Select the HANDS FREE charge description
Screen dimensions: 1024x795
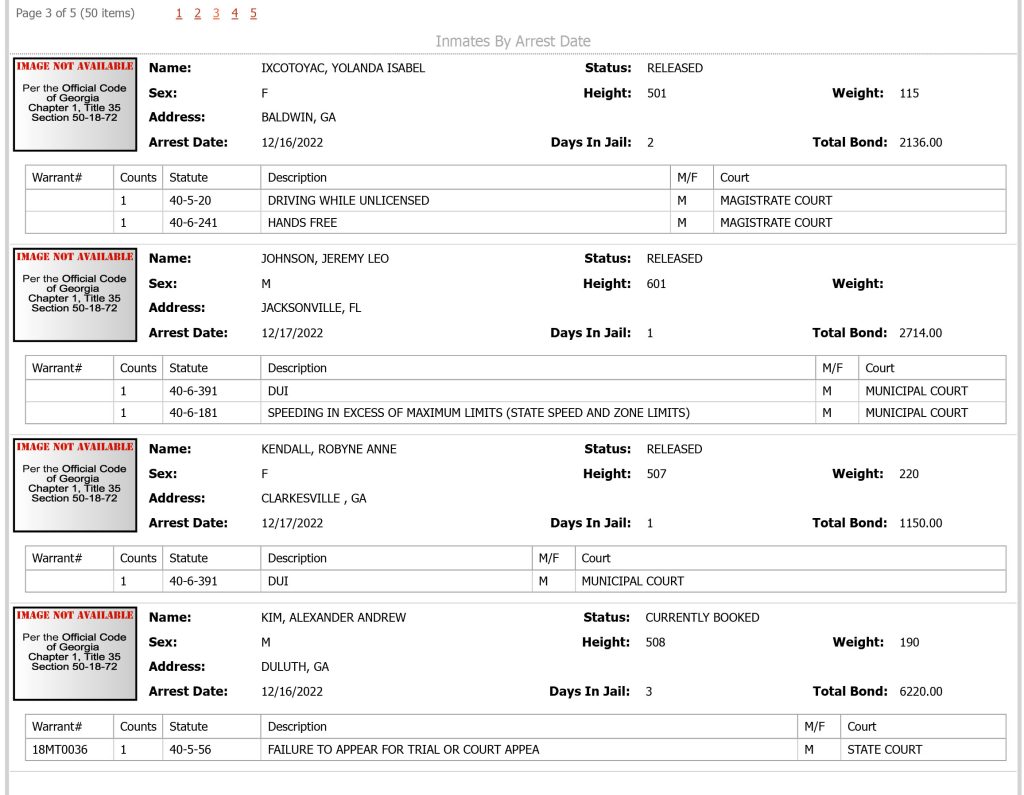pos(302,223)
